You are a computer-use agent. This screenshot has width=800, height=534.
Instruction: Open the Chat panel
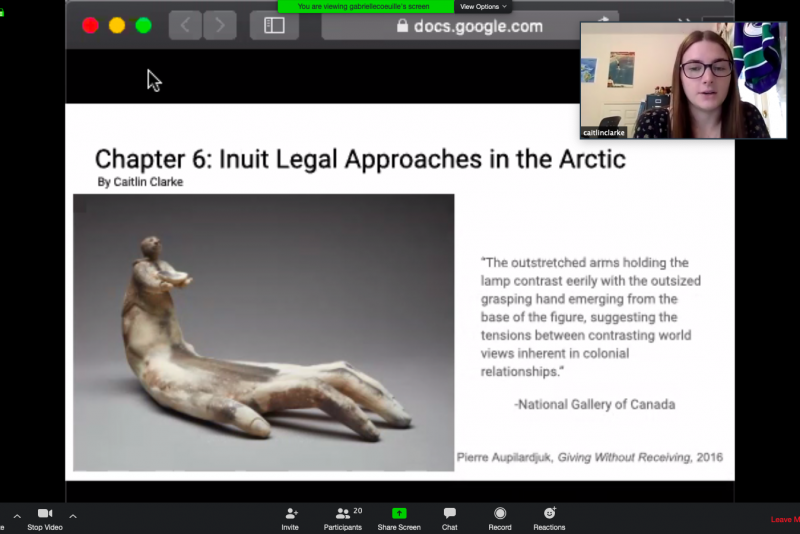click(449, 519)
